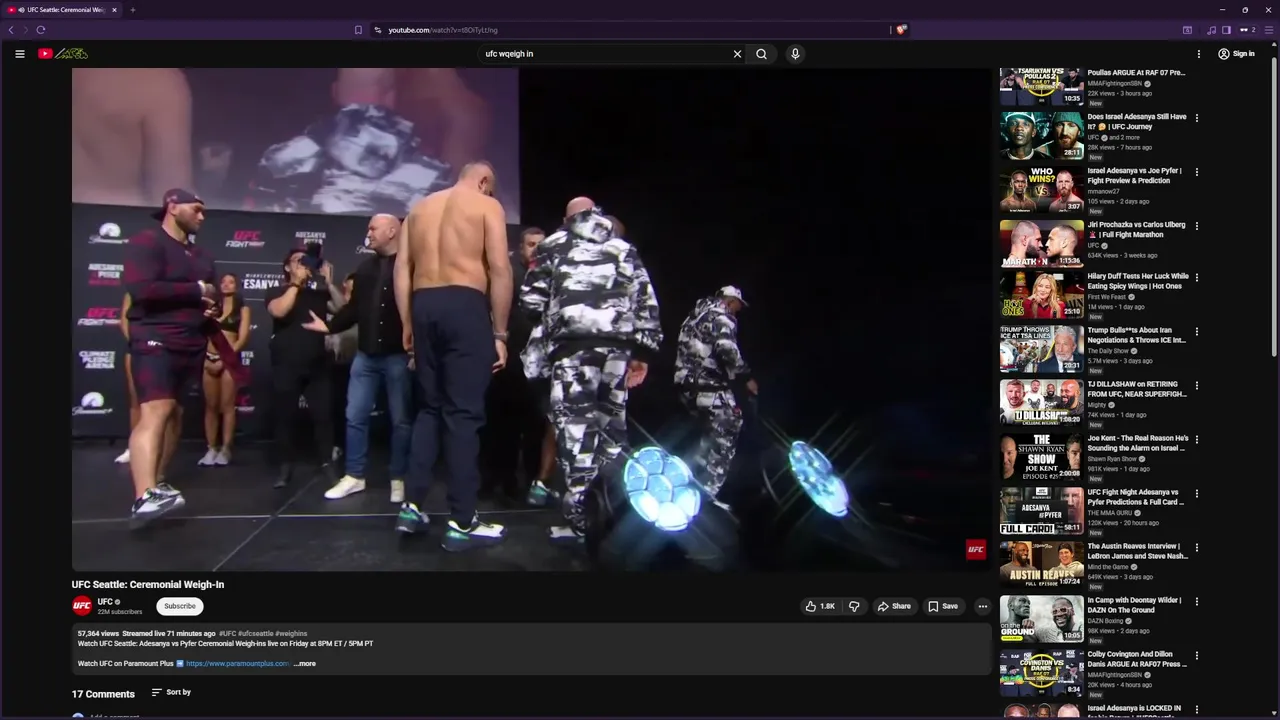This screenshot has width=1280, height=720.
Task: Go back with the browser back arrow
Action: tap(12, 30)
